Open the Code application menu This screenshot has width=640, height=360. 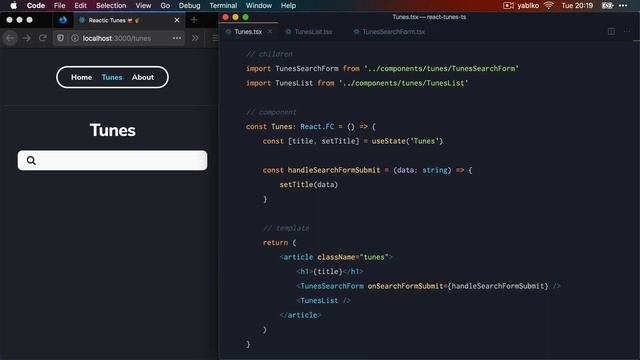coord(36,5)
